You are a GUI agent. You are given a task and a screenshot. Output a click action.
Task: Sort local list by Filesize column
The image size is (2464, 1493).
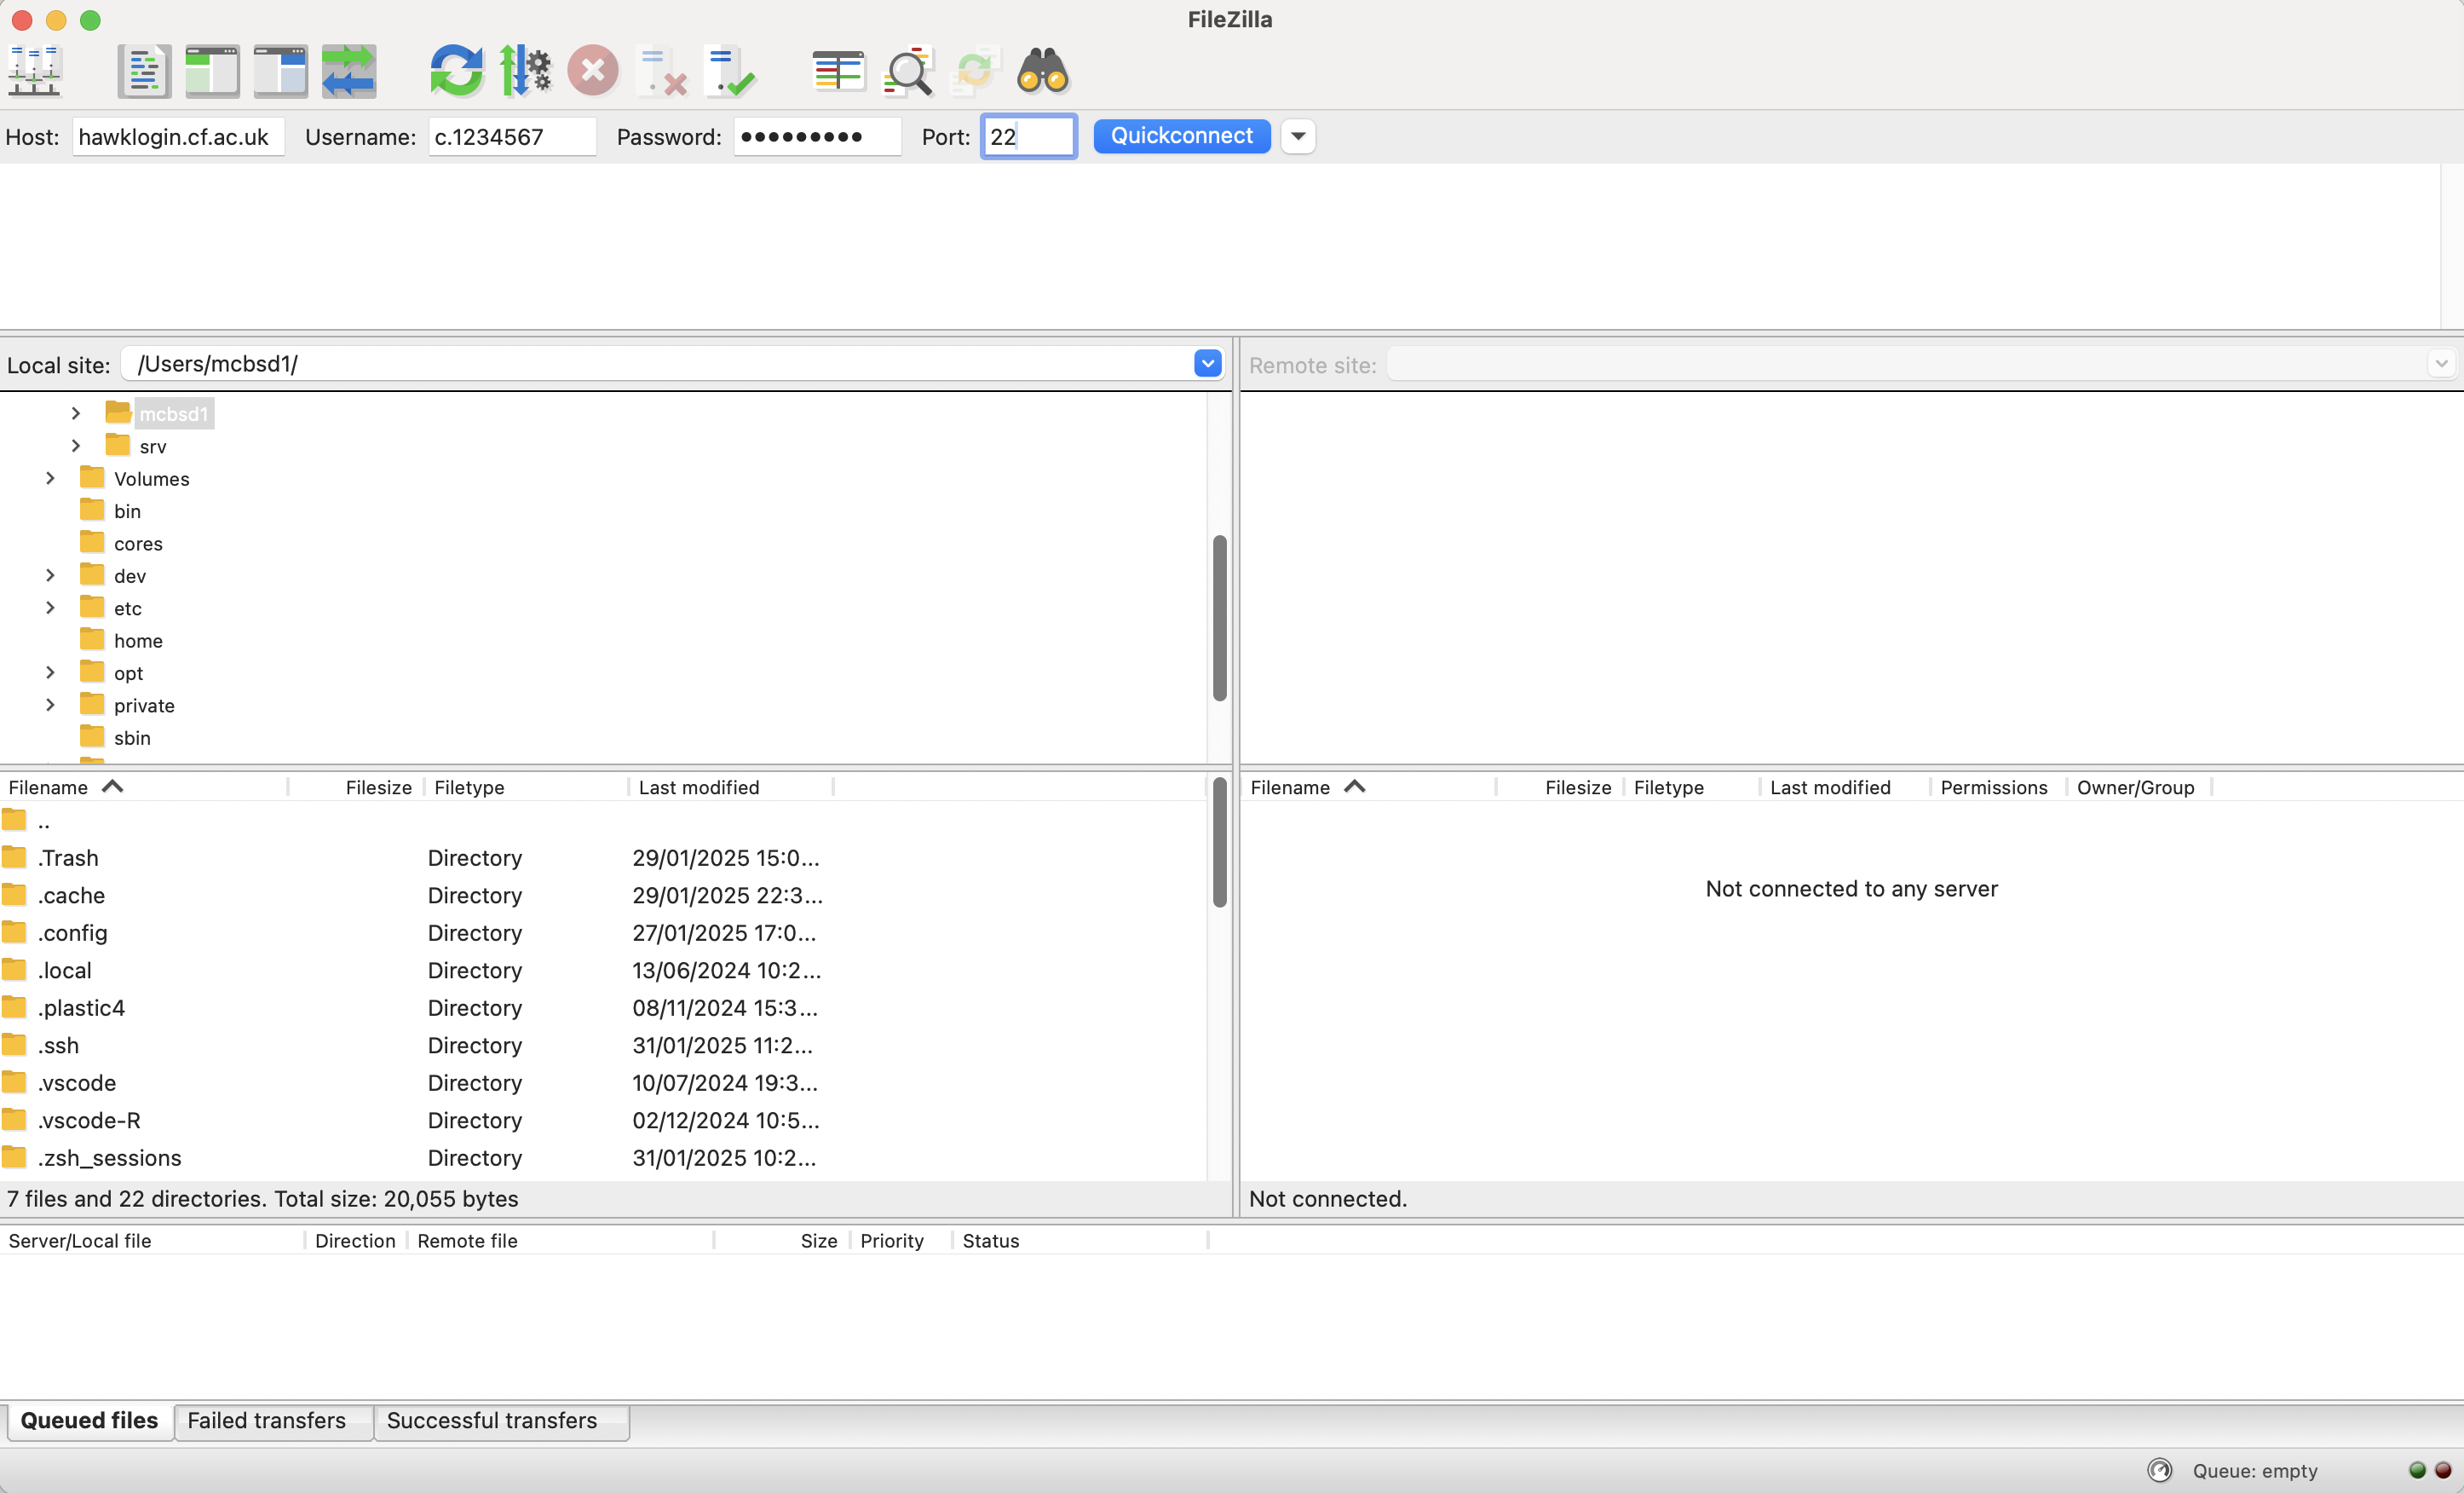tap(357, 787)
